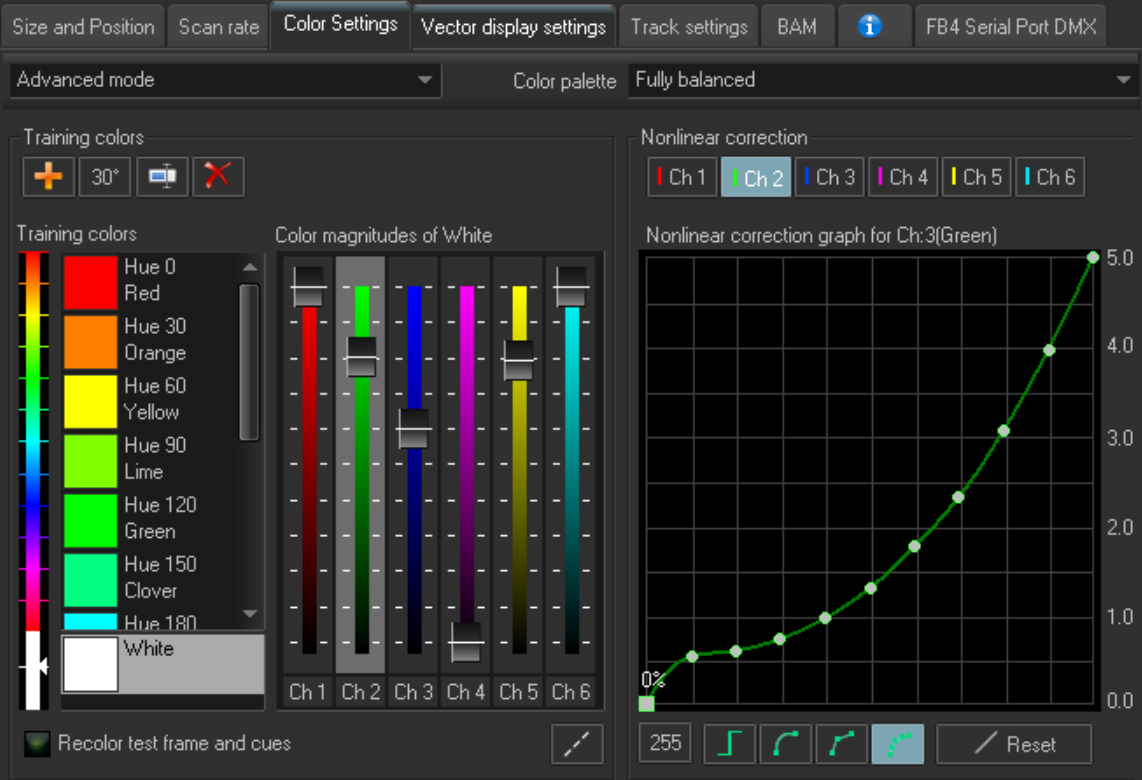Select the smooth curve shape icon
1142x780 pixels.
click(x=786, y=744)
